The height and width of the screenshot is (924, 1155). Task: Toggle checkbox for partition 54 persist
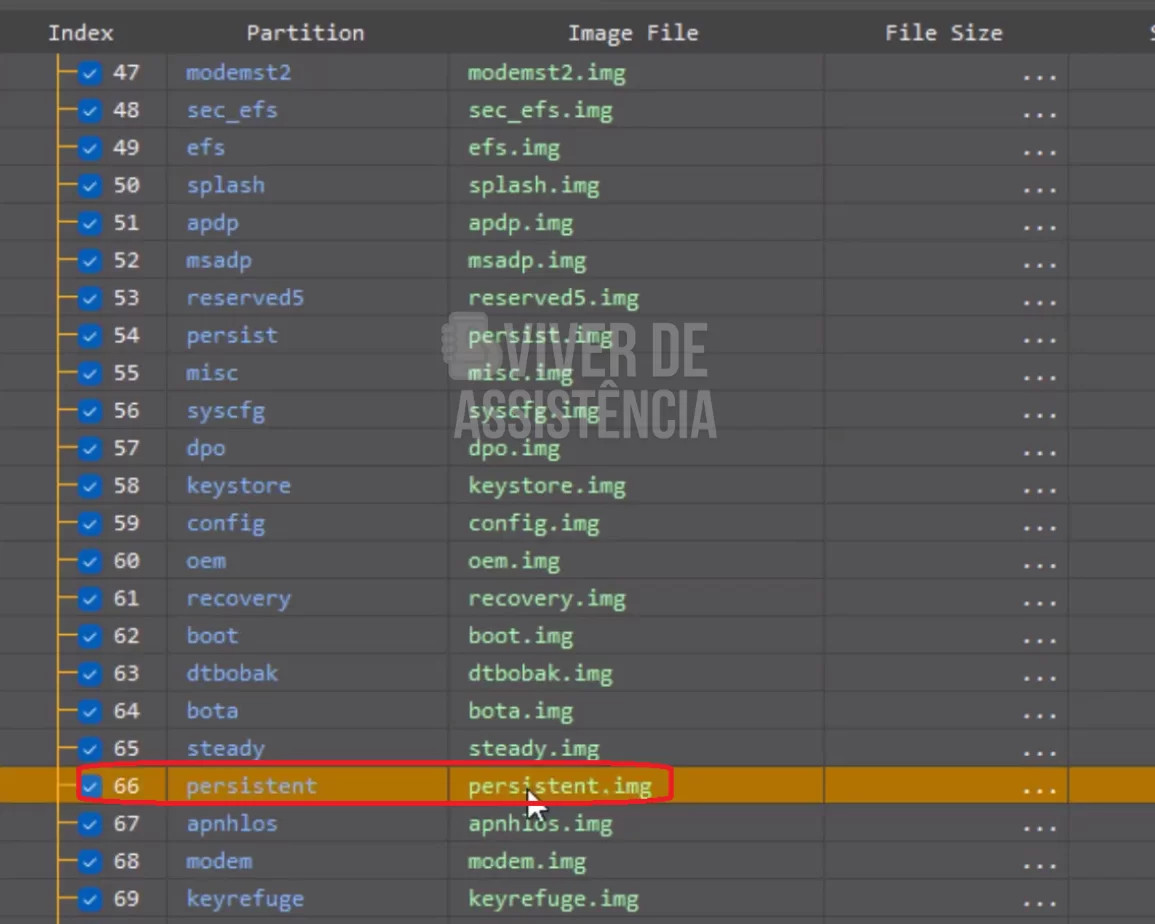[x=91, y=336]
